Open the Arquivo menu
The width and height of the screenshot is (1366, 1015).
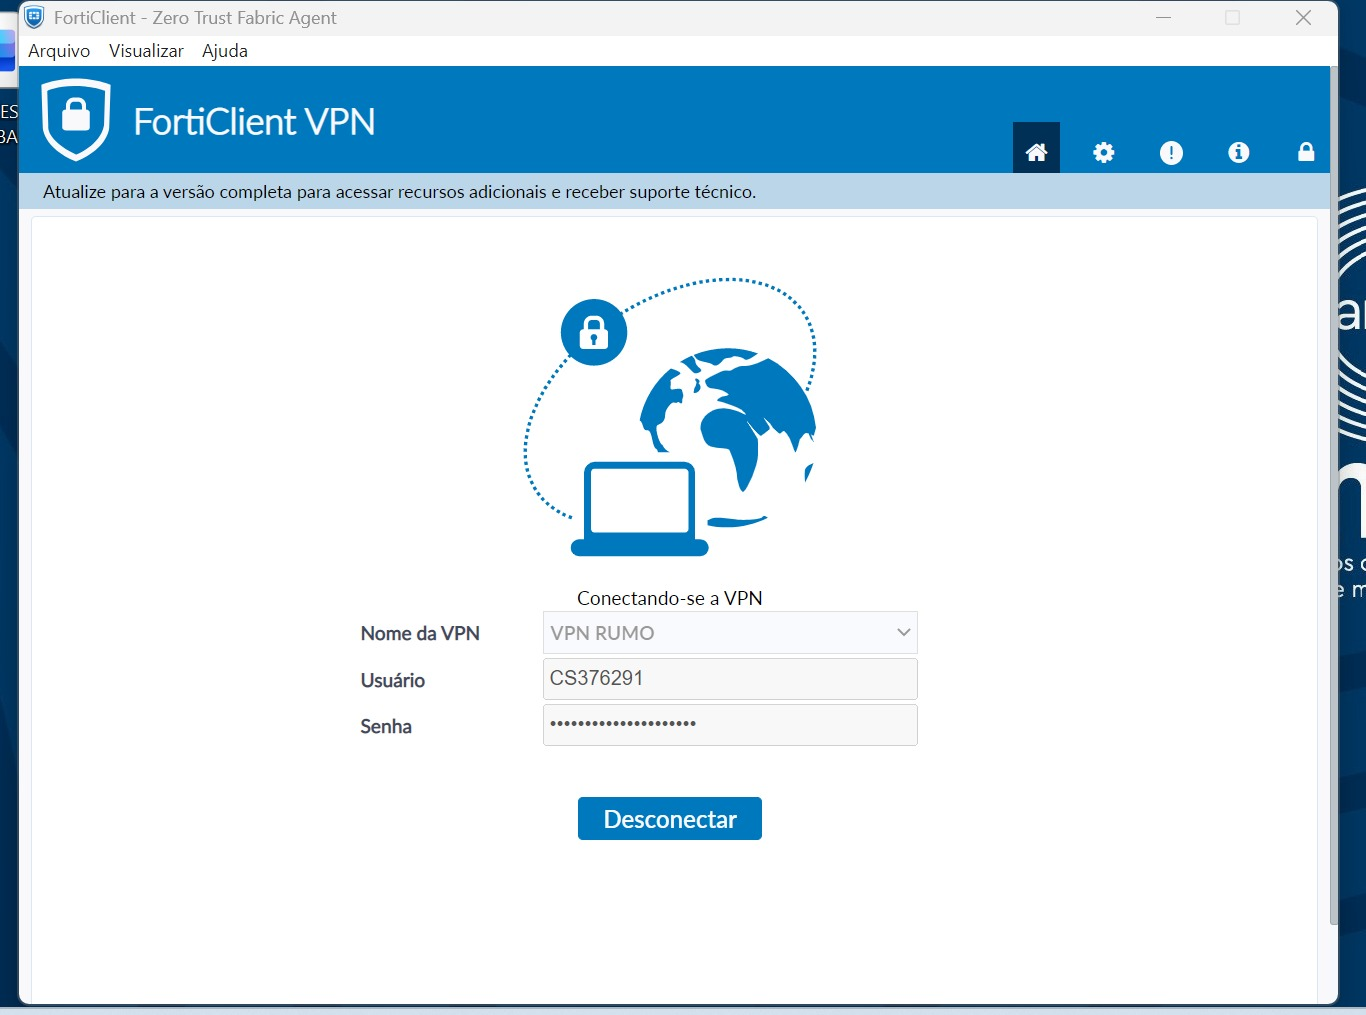(59, 51)
